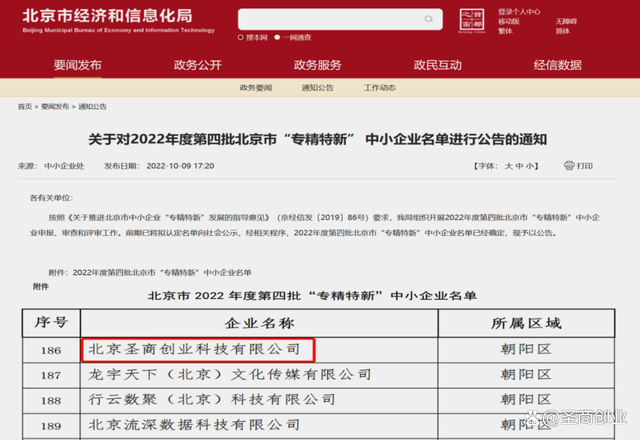Image resolution: width=640 pixels, height=440 pixels.
Task: Click 朝阳区 in row 186
Action: [x=526, y=349]
